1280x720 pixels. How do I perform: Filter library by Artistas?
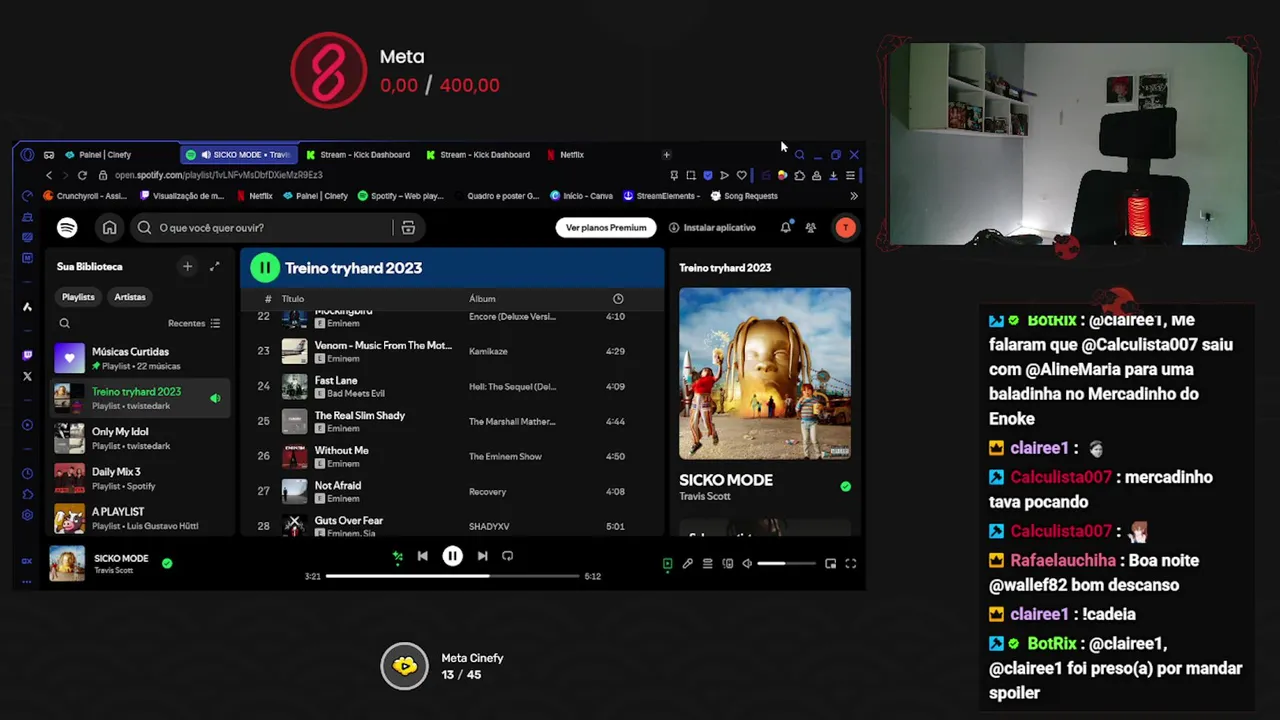130,297
